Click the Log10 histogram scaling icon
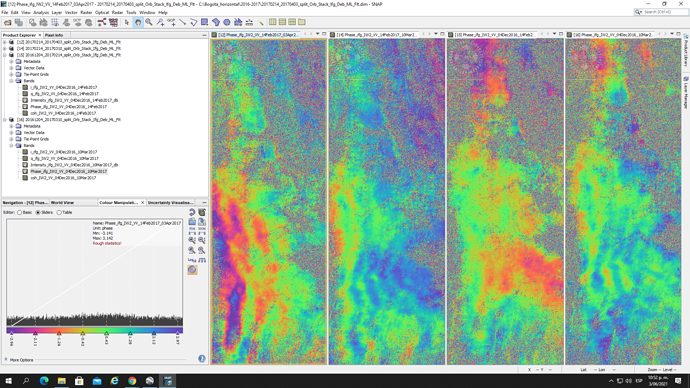 (x=192, y=260)
